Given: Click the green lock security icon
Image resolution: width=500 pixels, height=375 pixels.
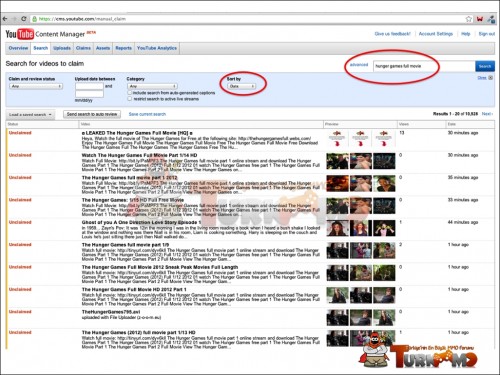Looking at the screenshot, I should (x=34, y=19).
